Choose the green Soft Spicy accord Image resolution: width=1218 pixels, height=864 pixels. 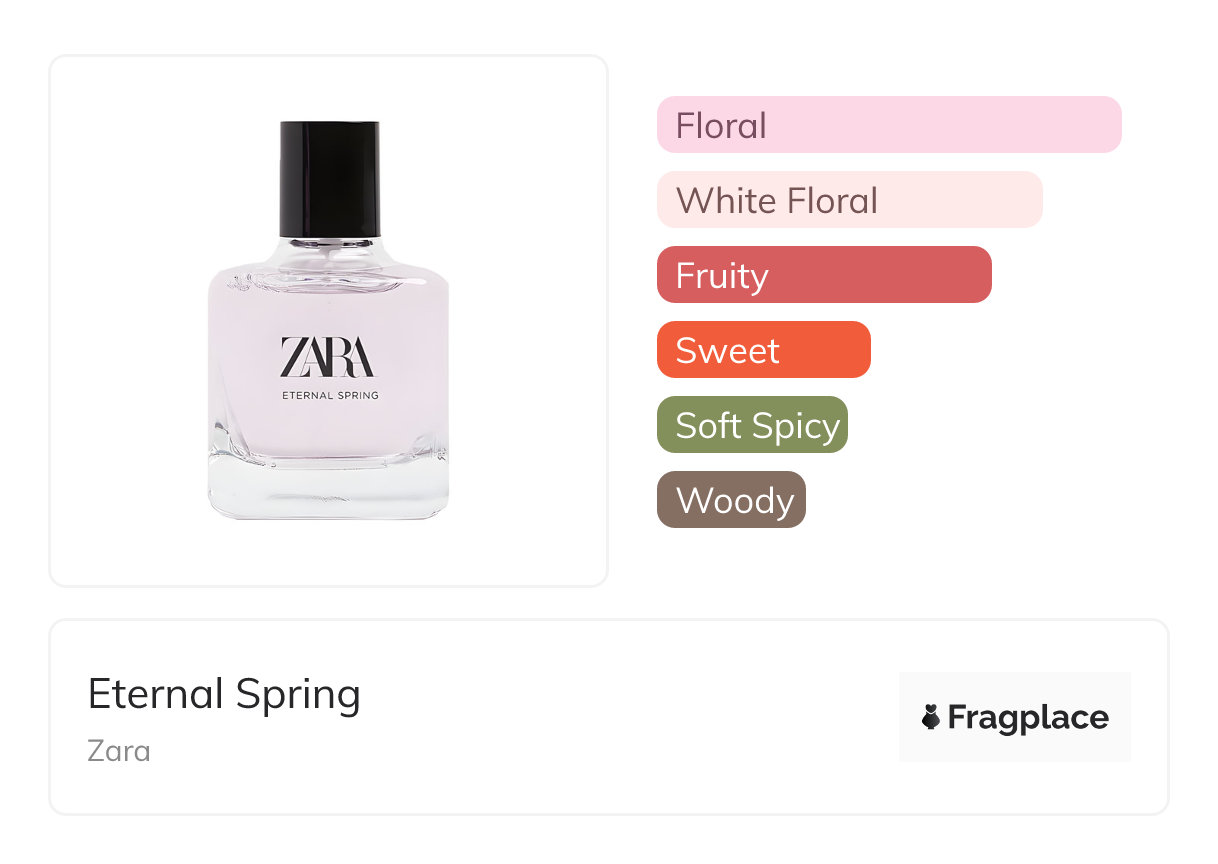752,425
